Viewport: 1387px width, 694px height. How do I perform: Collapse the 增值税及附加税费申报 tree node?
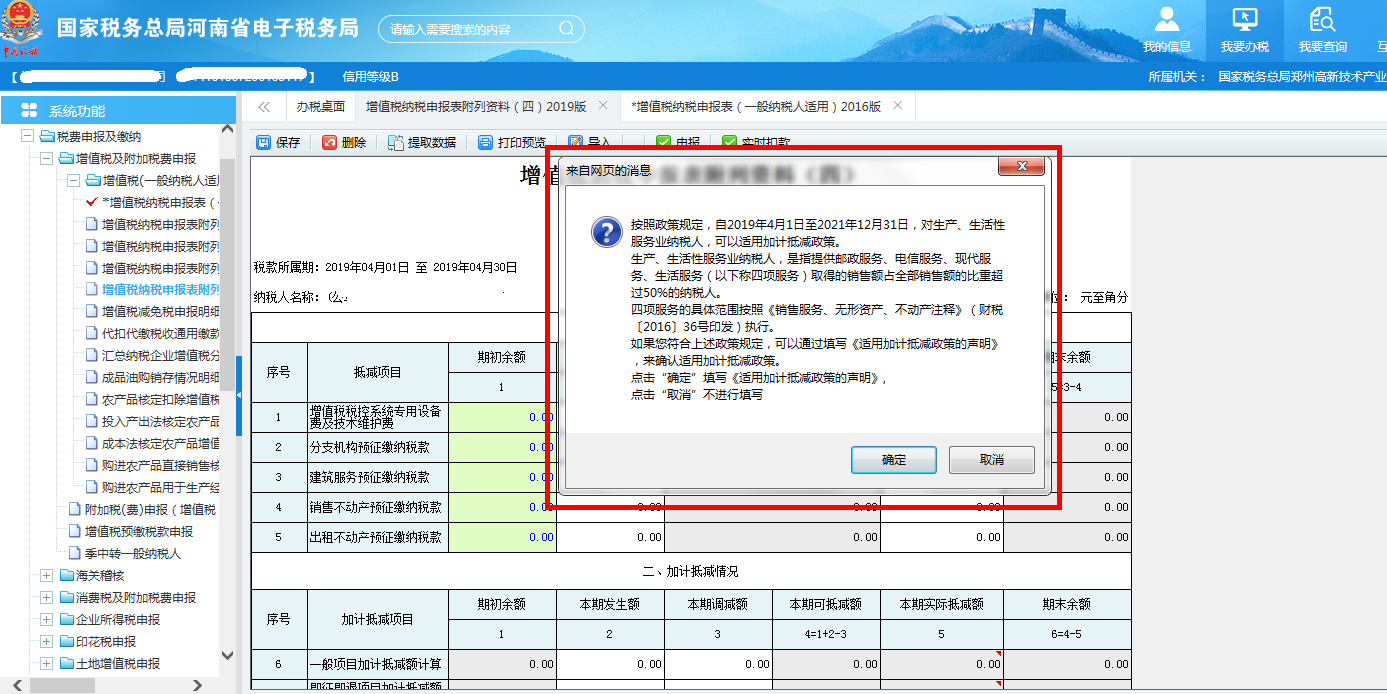[x=49, y=156]
